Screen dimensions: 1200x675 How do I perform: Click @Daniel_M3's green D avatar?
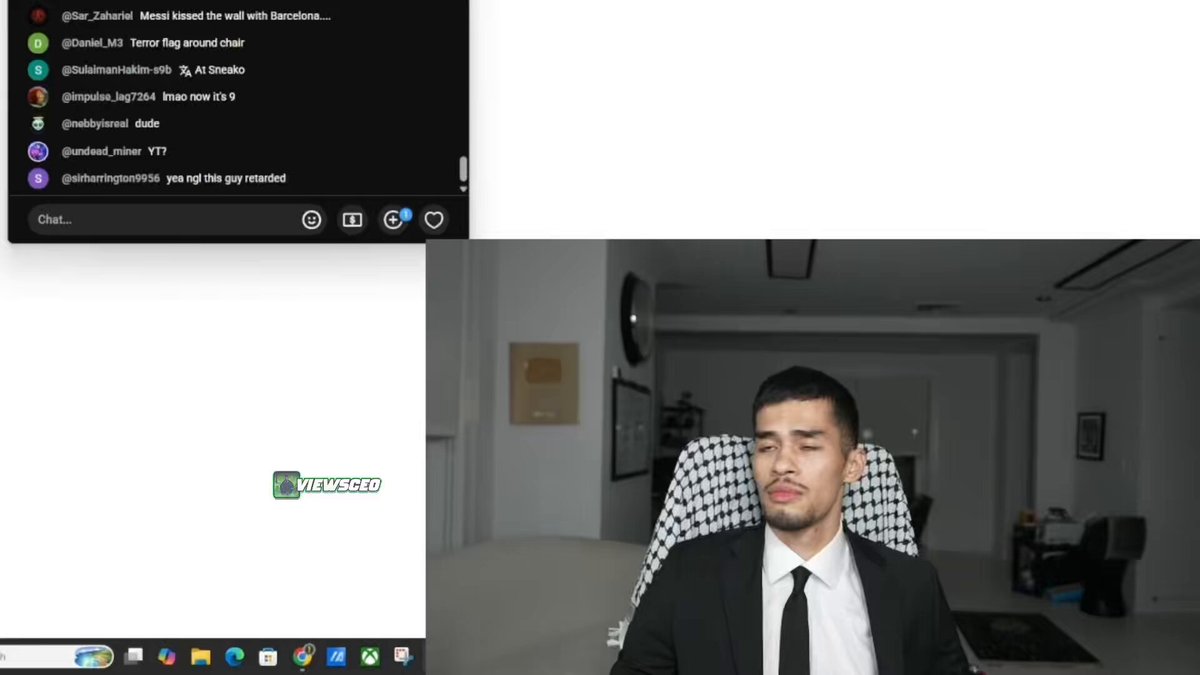(38, 43)
